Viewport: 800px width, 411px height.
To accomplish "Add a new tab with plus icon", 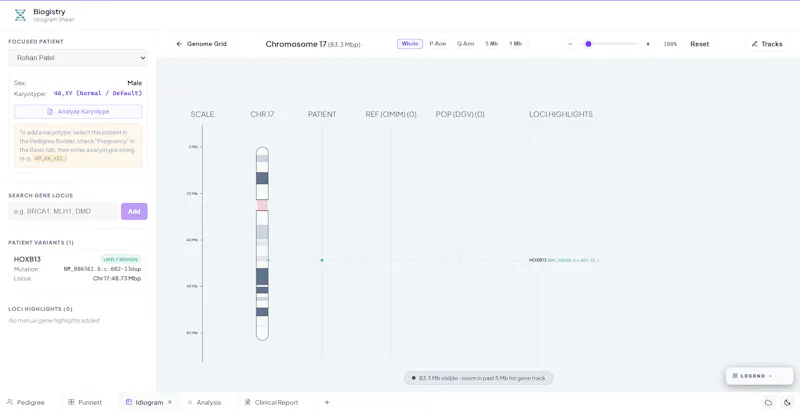I will point(327,402).
